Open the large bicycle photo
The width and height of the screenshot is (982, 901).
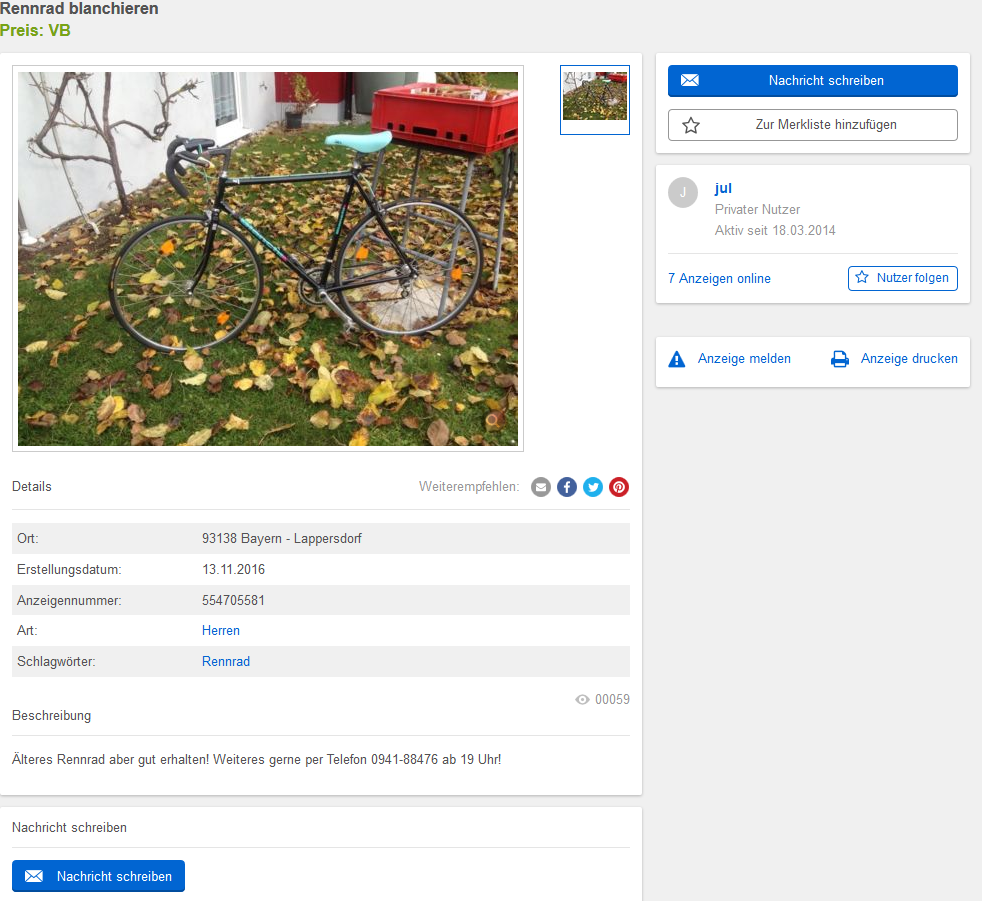pos(268,259)
